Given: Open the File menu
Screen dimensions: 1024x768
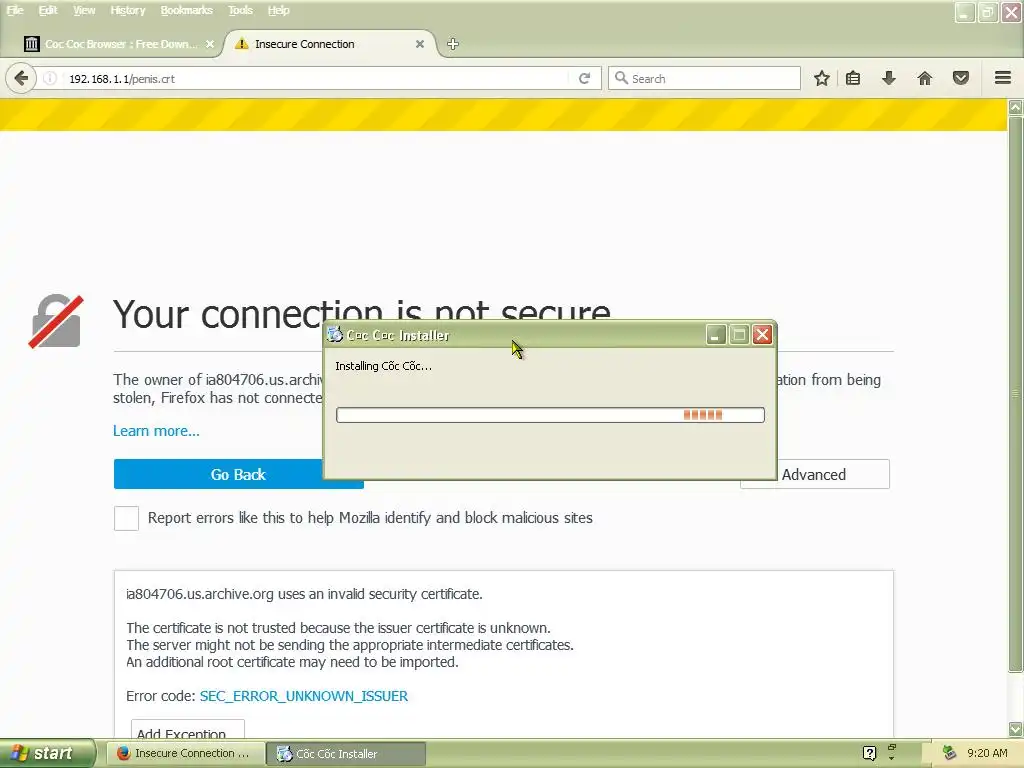Looking at the screenshot, I should pyautogui.click(x=15, y=10).
